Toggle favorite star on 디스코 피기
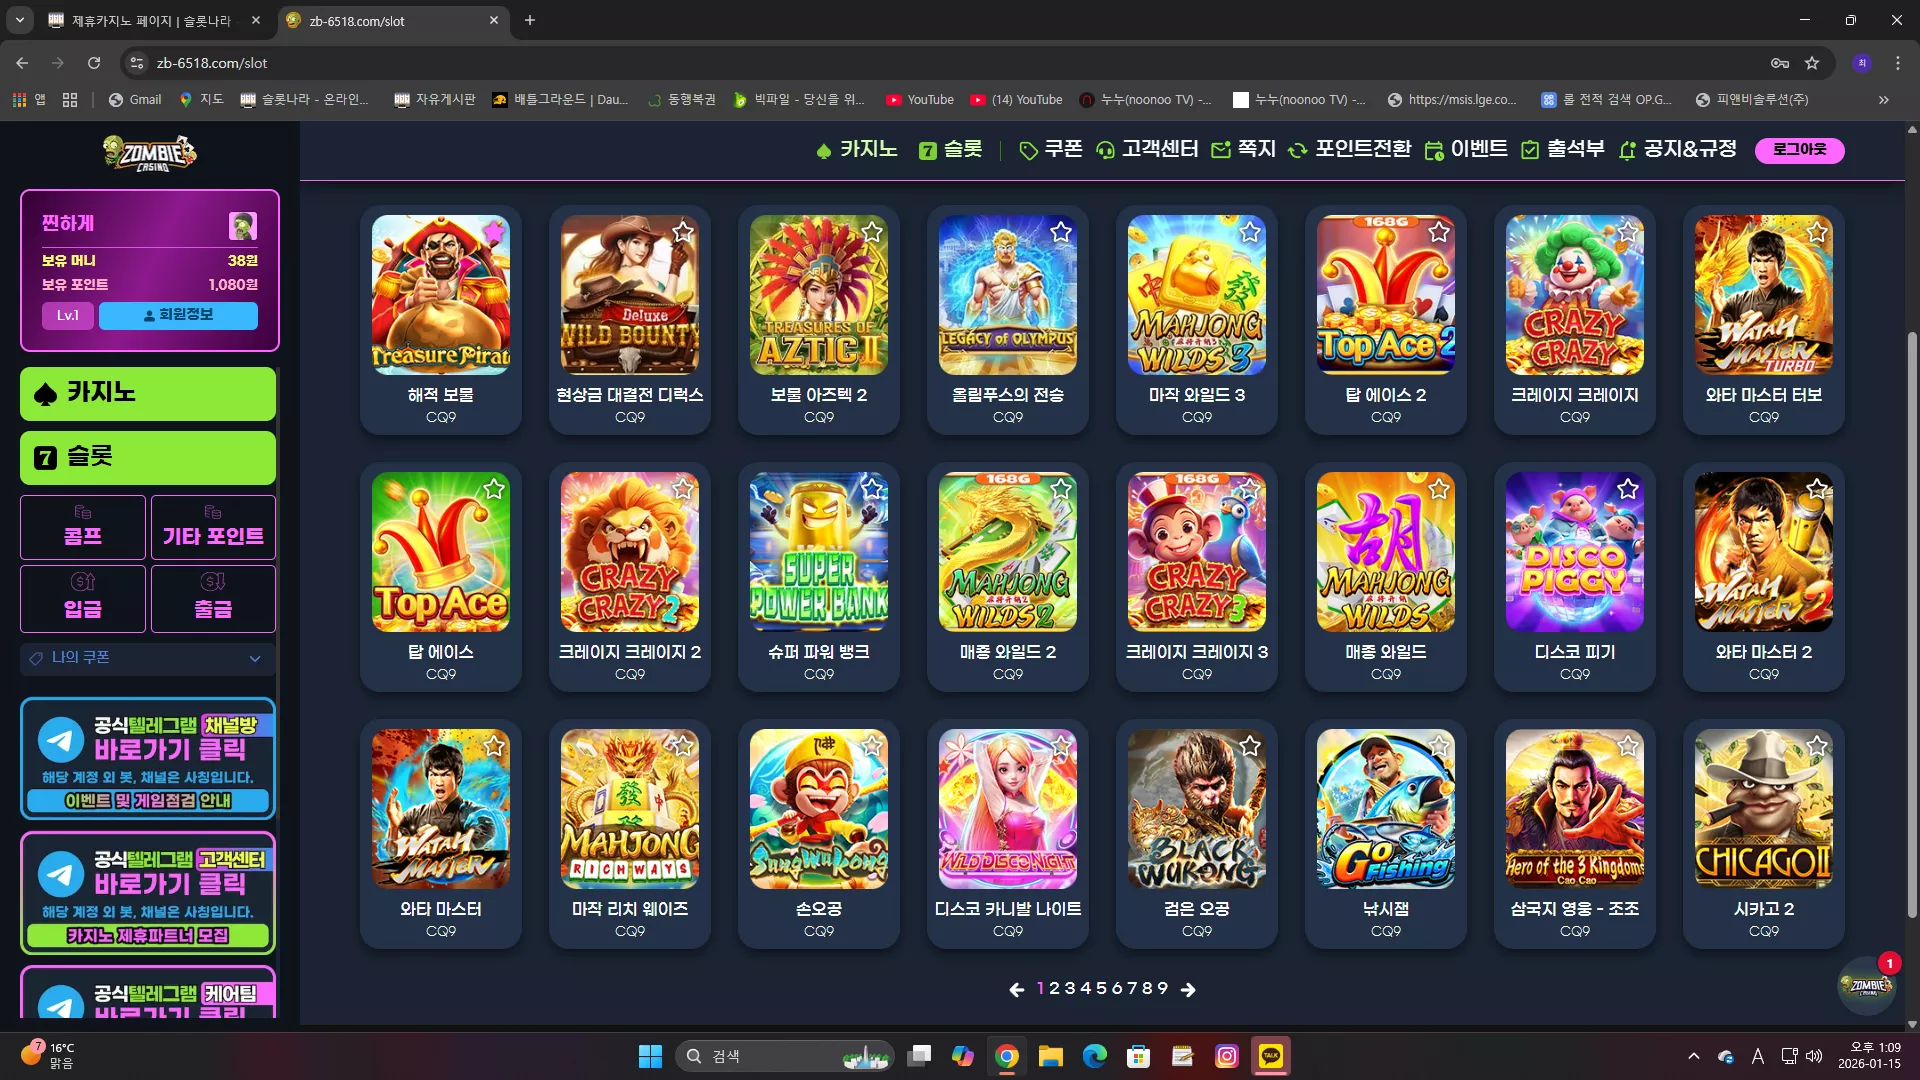This screenshot has width=1920, height=1080. tap(1628, 489)
